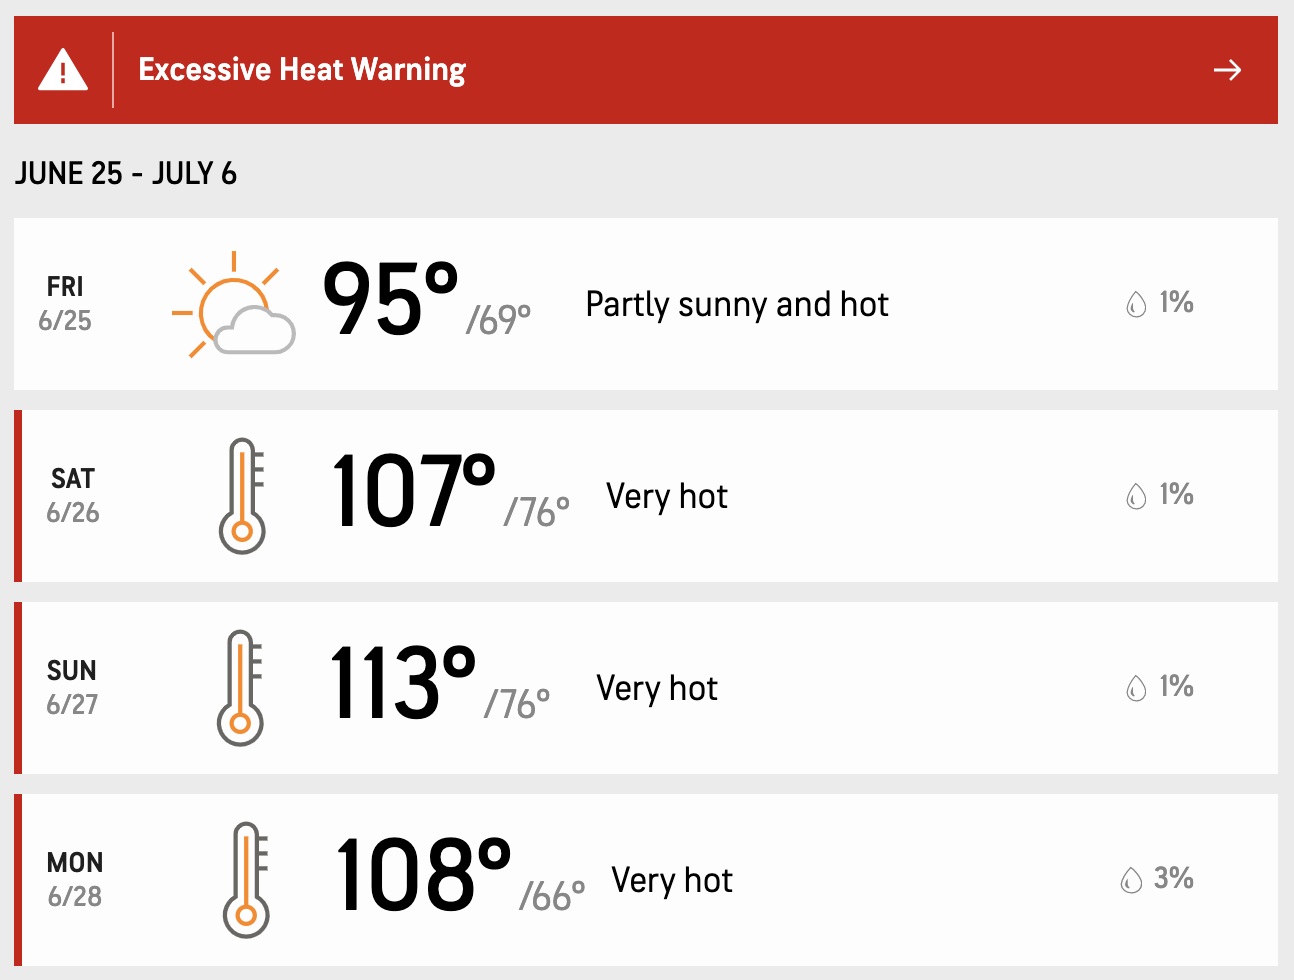Screen dimensions: 1294x980
Task: Click the 113° high temperature on Sunday
Action: click(402, 684)
